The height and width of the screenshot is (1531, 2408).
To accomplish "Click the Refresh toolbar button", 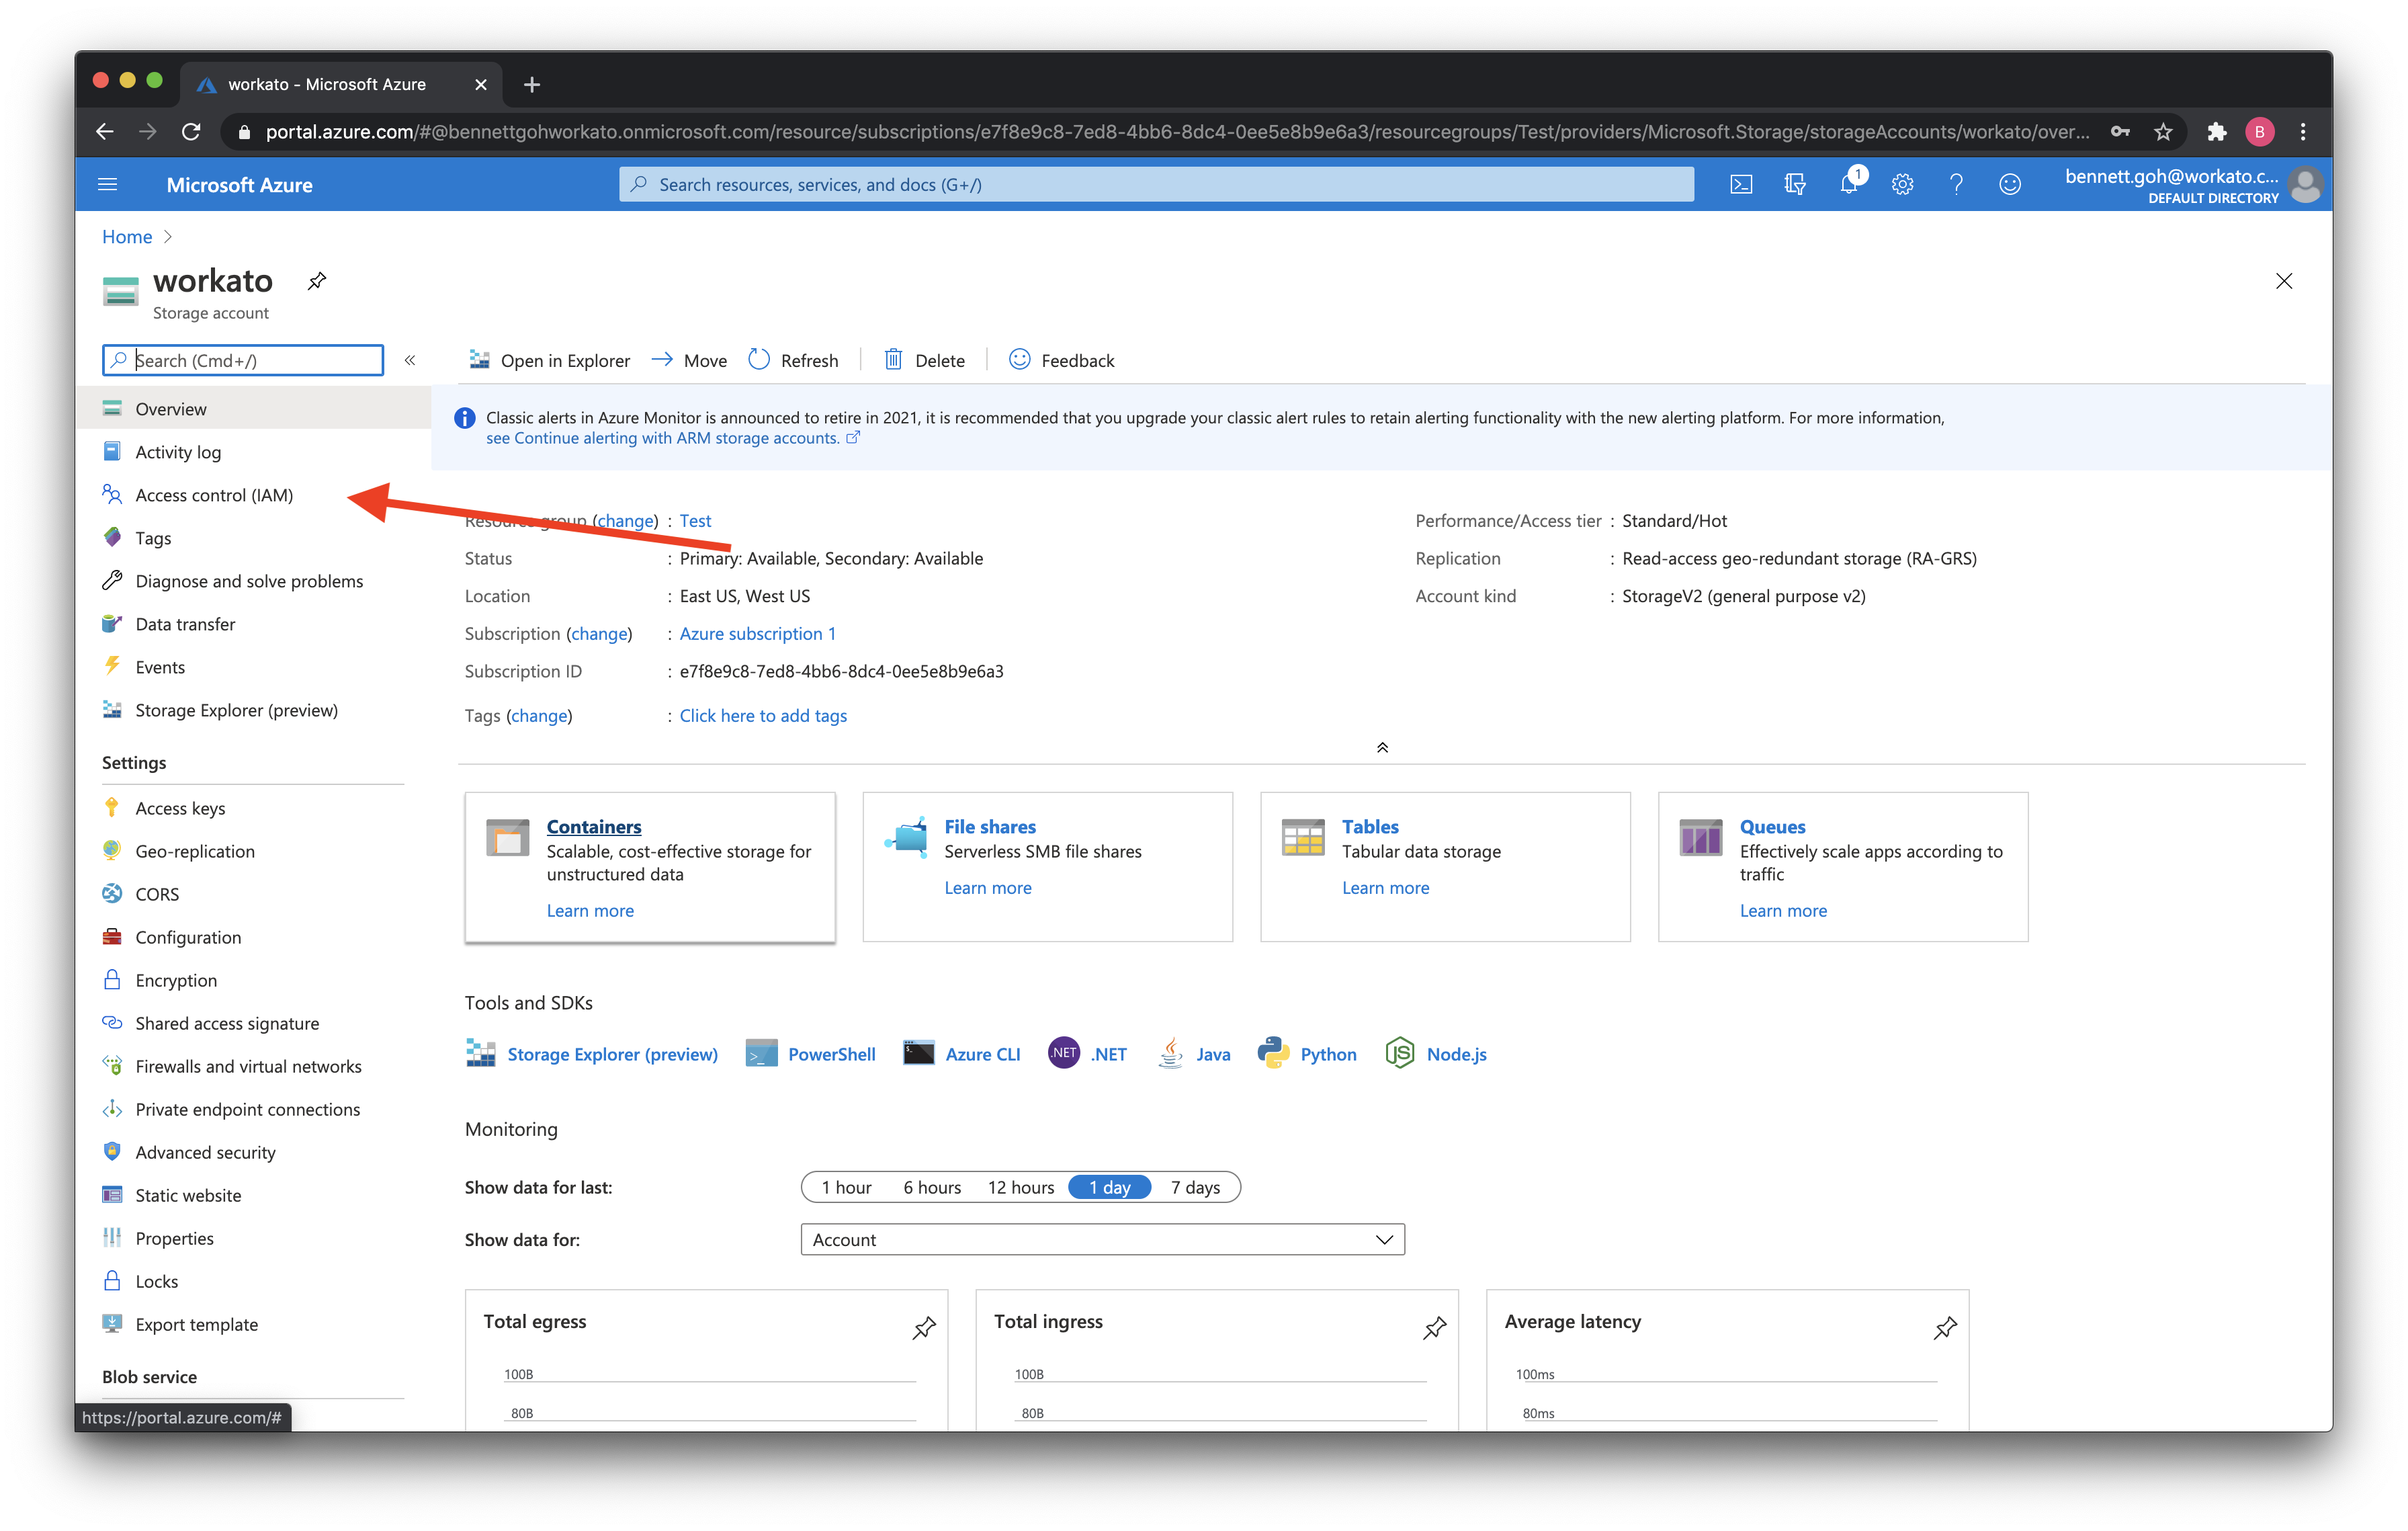I will [x=794, y=360].
